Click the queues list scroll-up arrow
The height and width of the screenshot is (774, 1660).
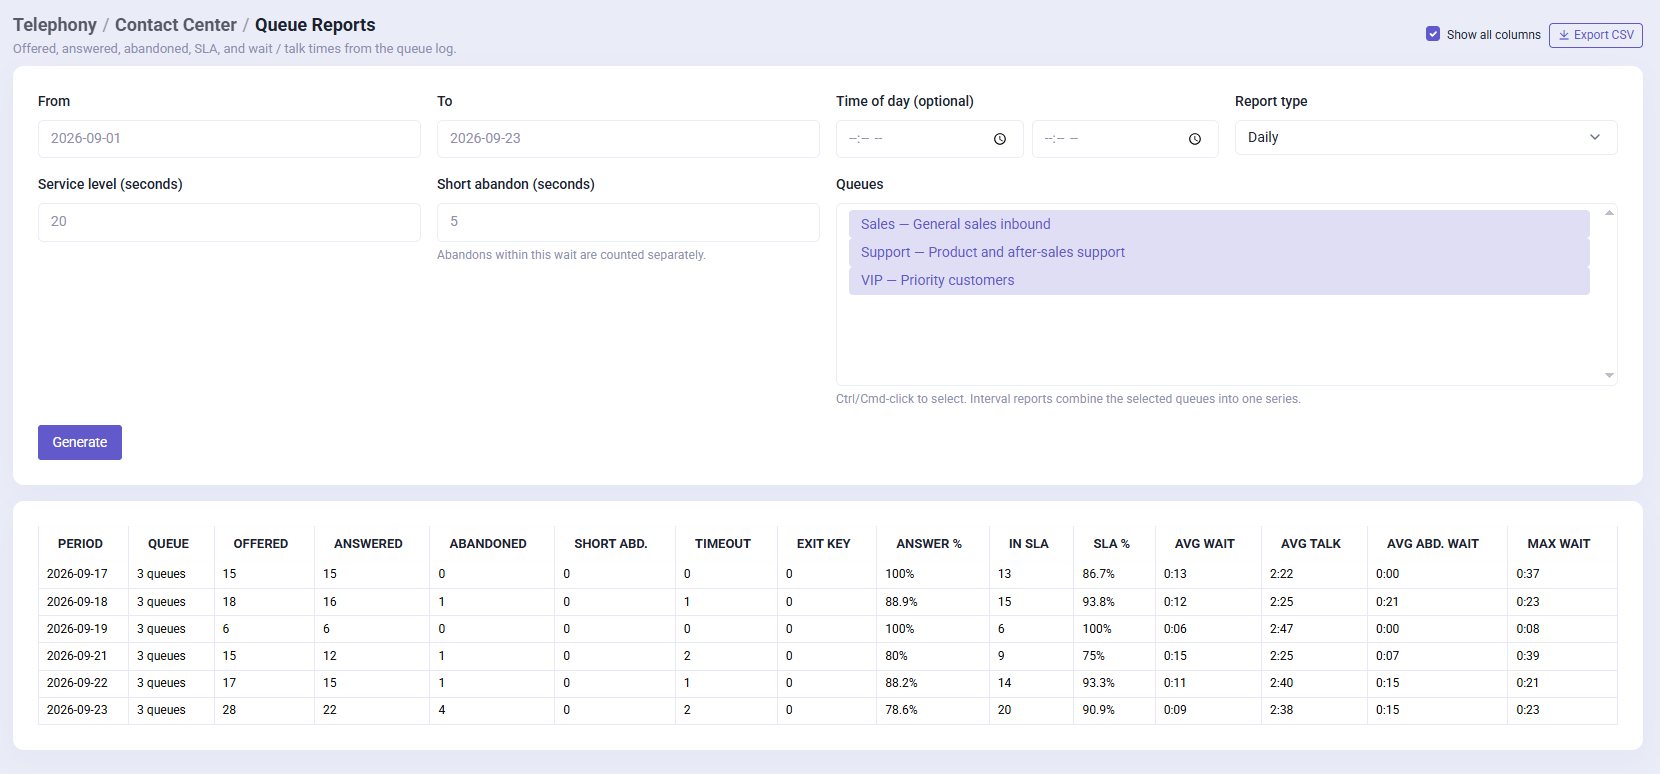[x=1609, y=213]
